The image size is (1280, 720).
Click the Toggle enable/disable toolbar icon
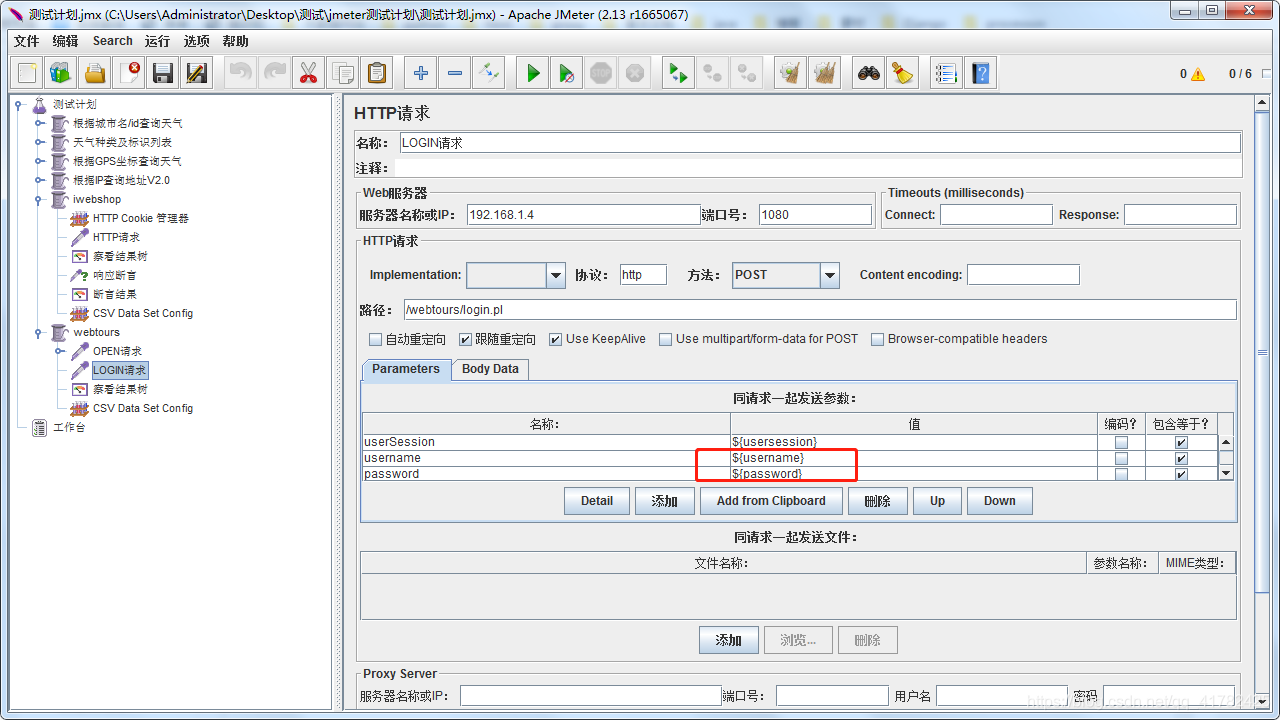tap(489, 73)
